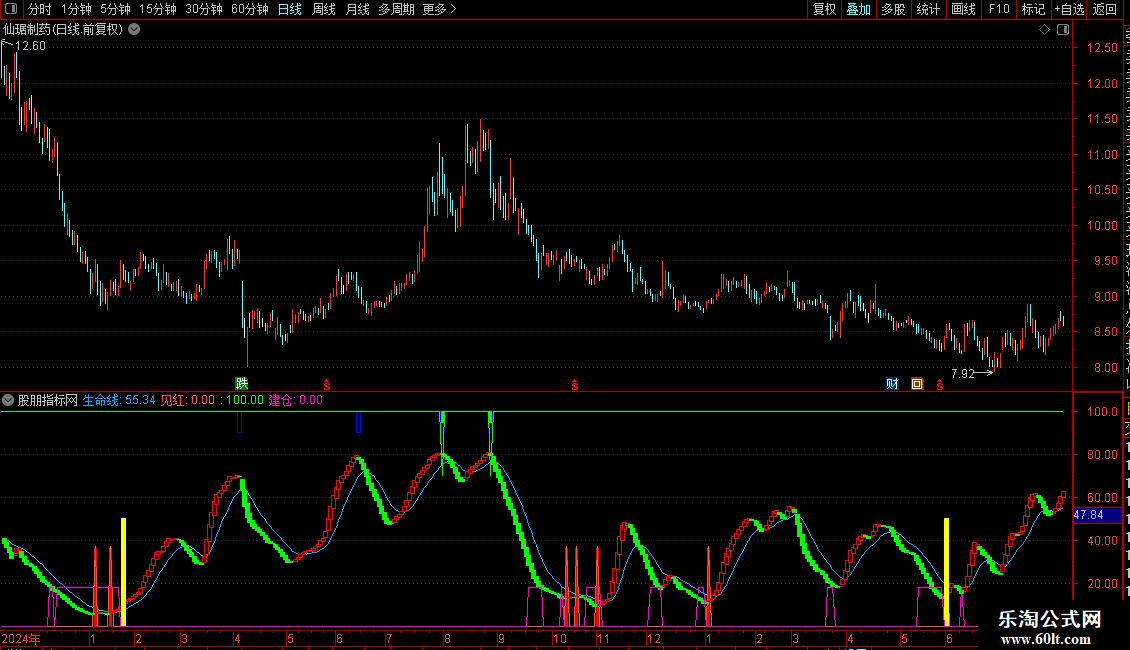
Task: Click the first blue marker at indicator top
Action: pos(239,422)
